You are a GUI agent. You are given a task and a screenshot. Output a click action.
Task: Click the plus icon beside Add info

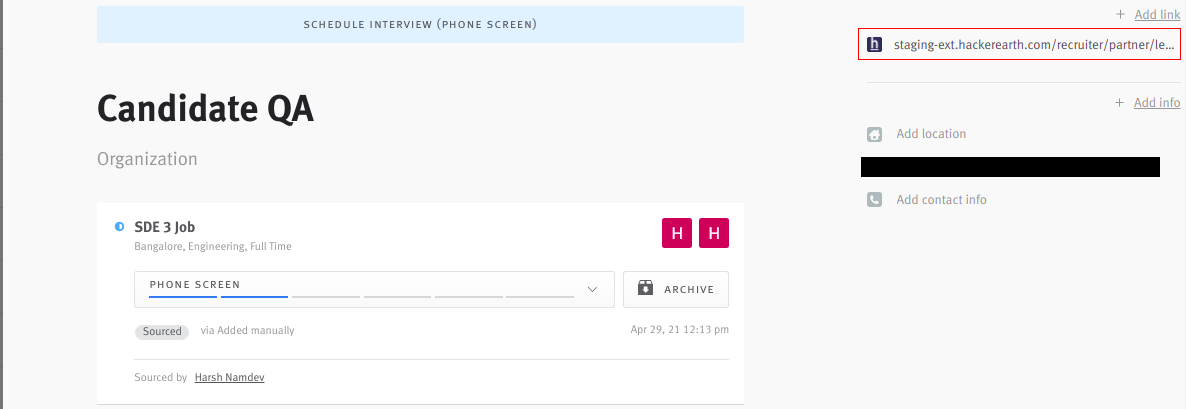[x=1119, y=103]
